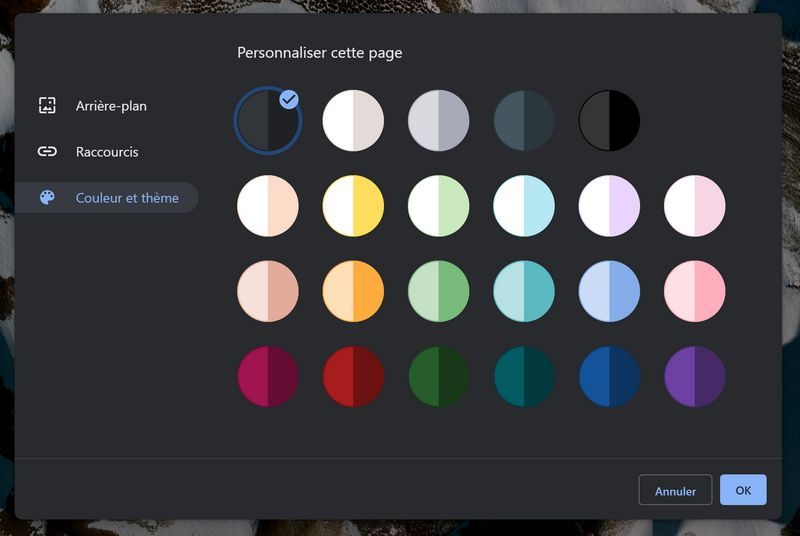Screen dimensions: 800x536
Task: Click the palette icon for Couleur et thème
Action: 47,198
